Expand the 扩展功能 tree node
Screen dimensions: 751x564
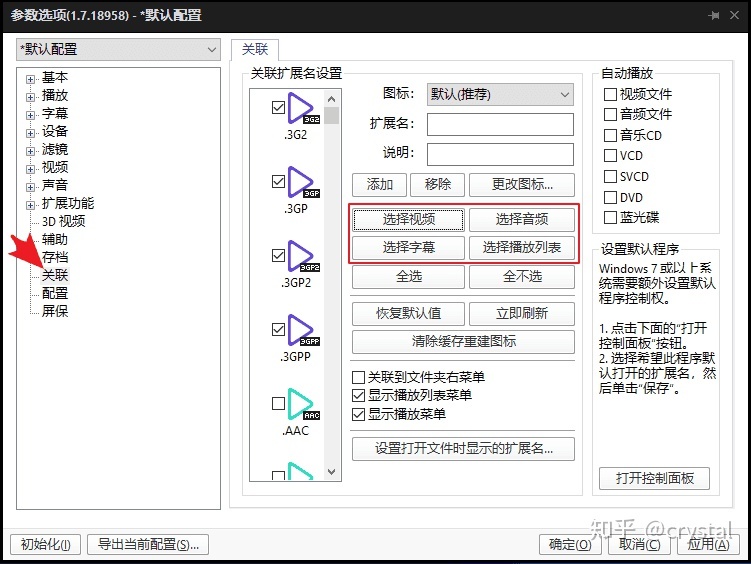coord(31,205)
